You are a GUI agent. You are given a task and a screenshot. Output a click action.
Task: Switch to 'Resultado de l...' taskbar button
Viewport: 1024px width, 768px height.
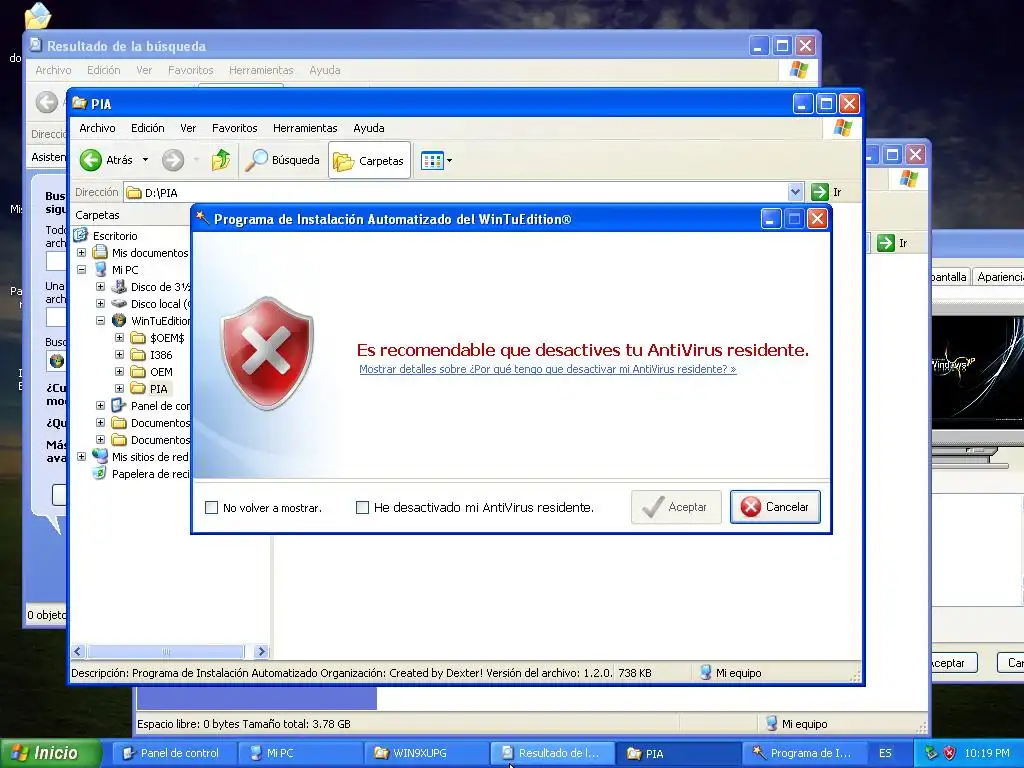point(552,753)
